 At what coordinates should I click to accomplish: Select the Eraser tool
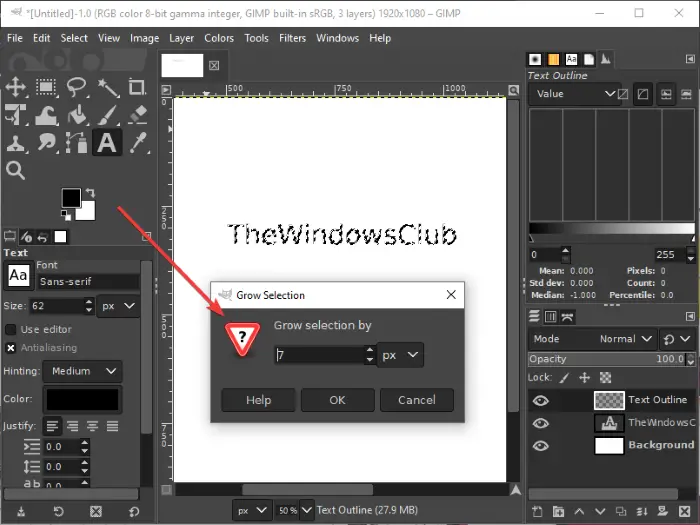tap(138, 115)
